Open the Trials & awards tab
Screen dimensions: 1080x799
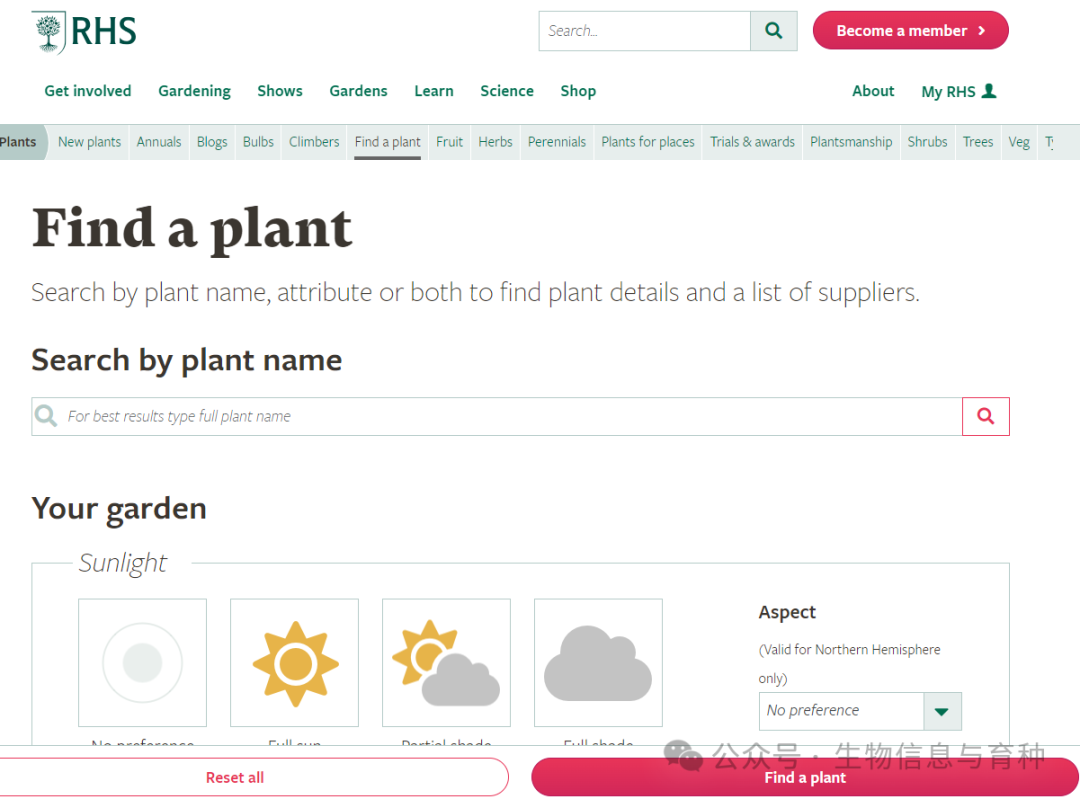coord(752,142)
